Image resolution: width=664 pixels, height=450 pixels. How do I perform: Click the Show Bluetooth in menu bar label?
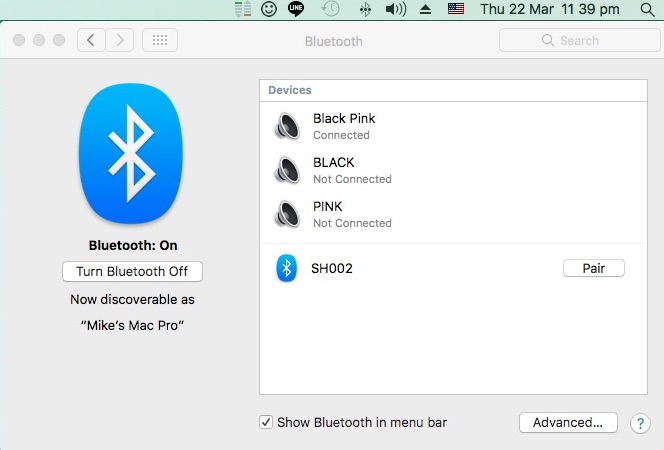click(362, 422)
